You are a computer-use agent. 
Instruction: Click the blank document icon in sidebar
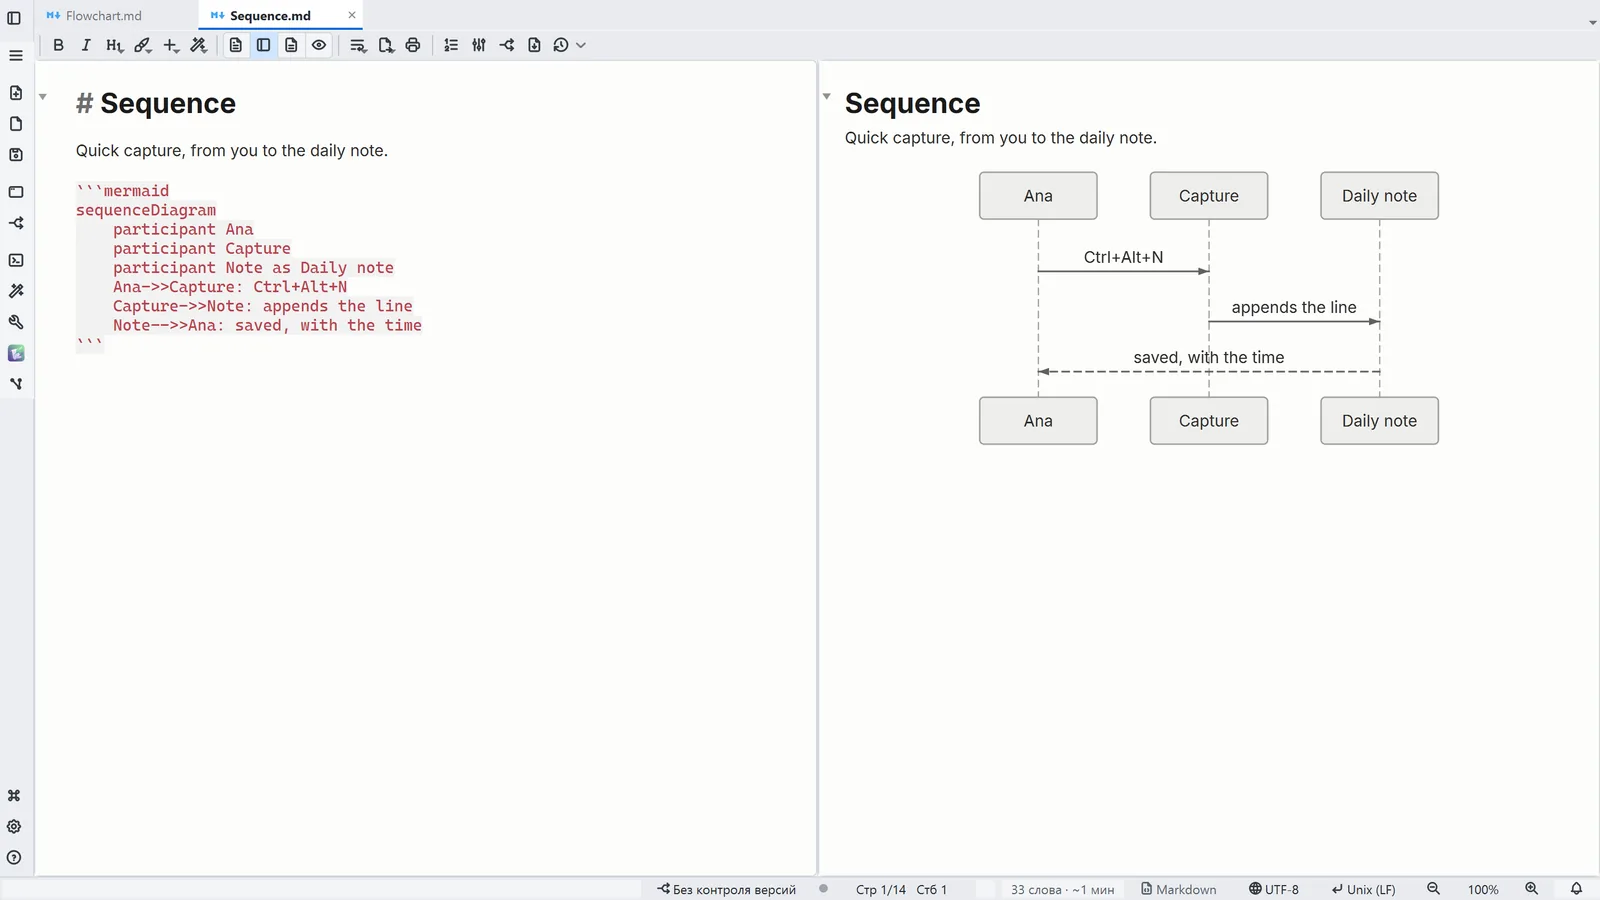click(x=16, y=124)
